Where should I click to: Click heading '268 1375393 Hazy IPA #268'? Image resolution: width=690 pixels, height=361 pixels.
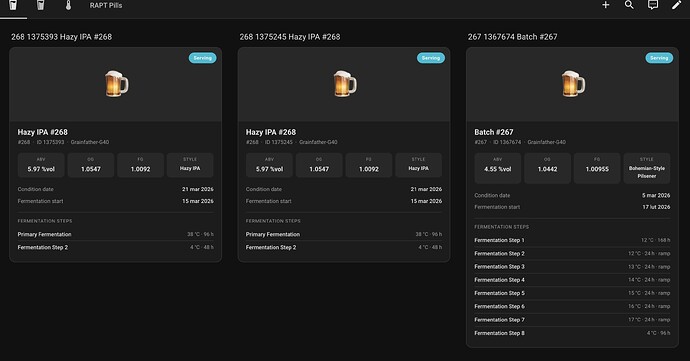click(x=62, y=37)
